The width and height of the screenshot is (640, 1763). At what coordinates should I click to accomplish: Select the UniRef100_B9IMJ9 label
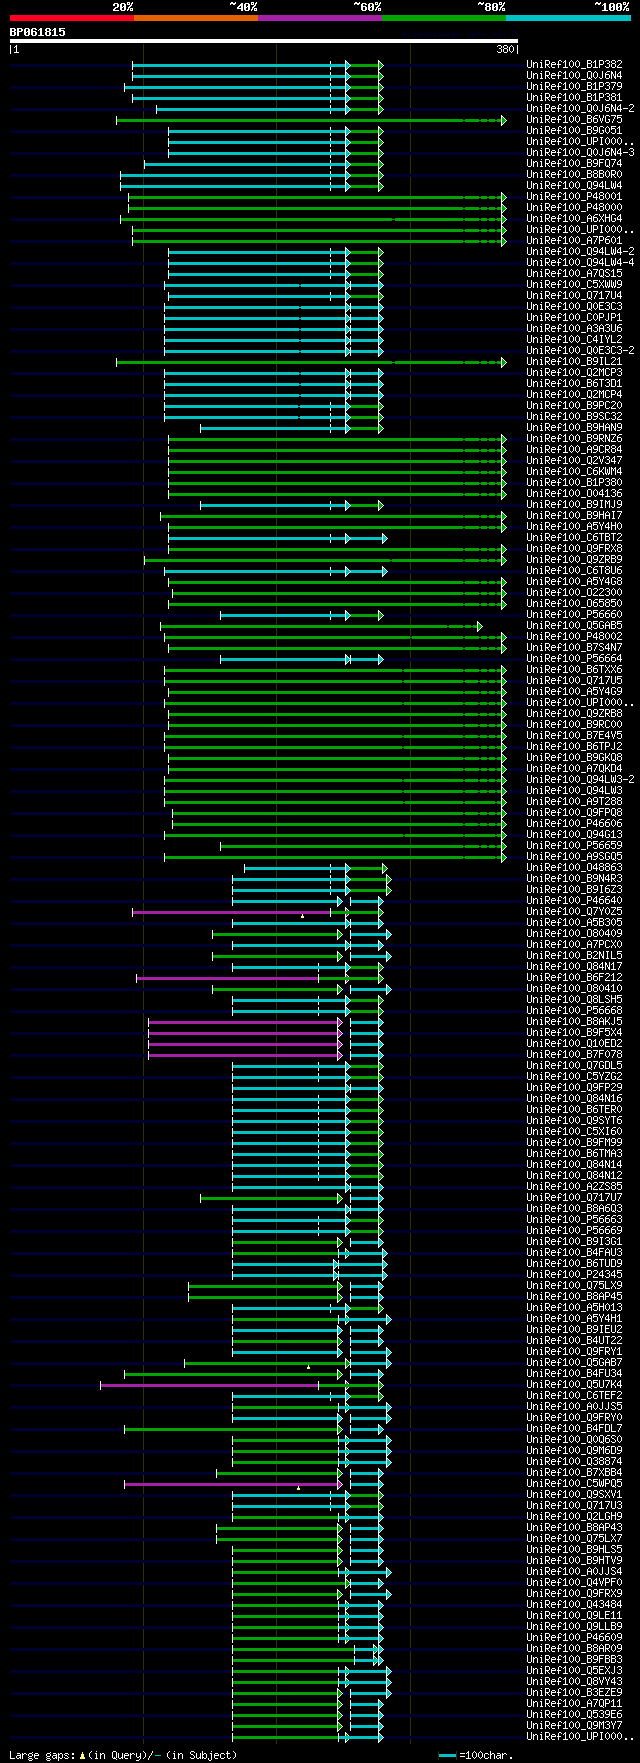point(574,505)
